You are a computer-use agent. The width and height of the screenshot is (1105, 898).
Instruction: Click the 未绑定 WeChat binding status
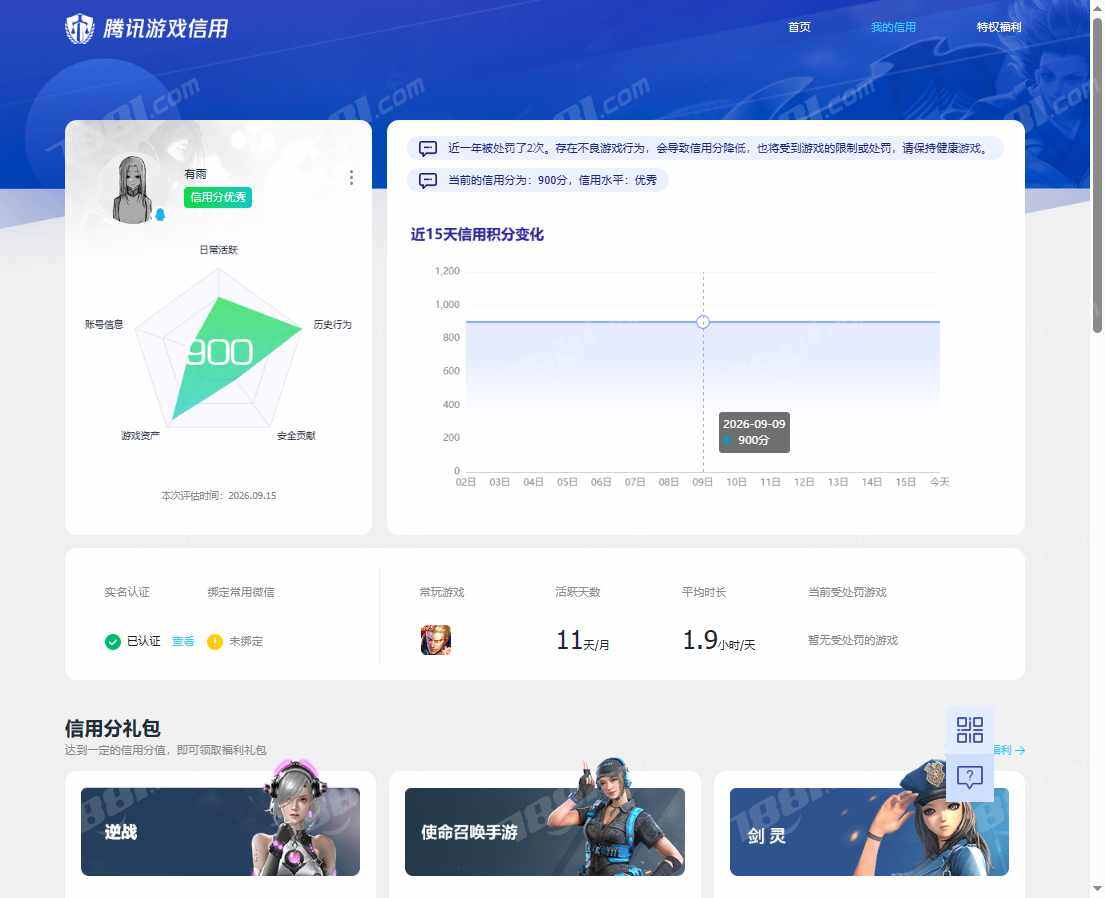pos(246,641)
